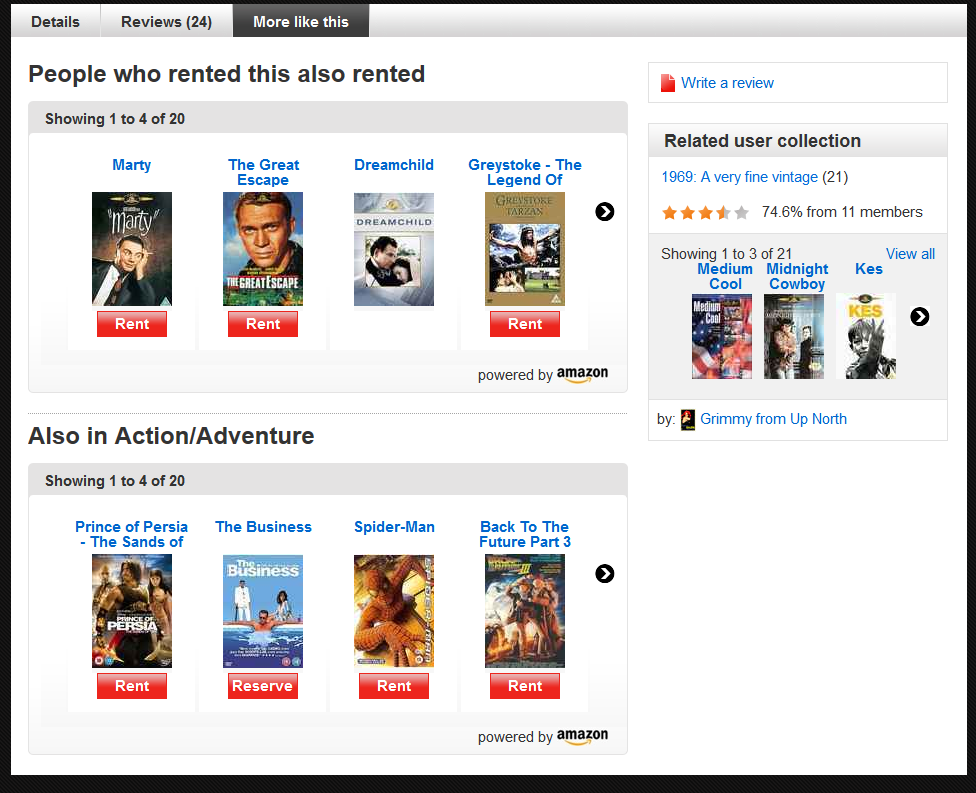Click the 'Also in Action/Adventure' heading
976x793 pixels.
[x=171, y=436]
